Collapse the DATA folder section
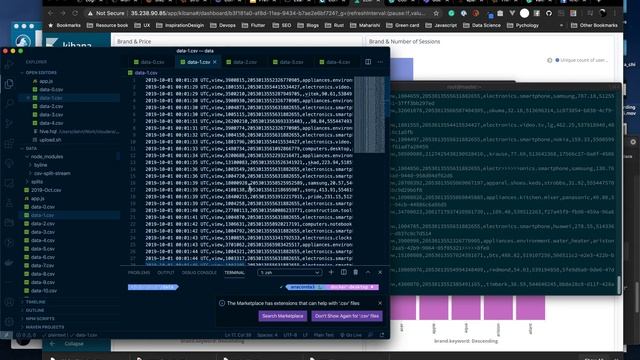640x360 pixels. 31,148
